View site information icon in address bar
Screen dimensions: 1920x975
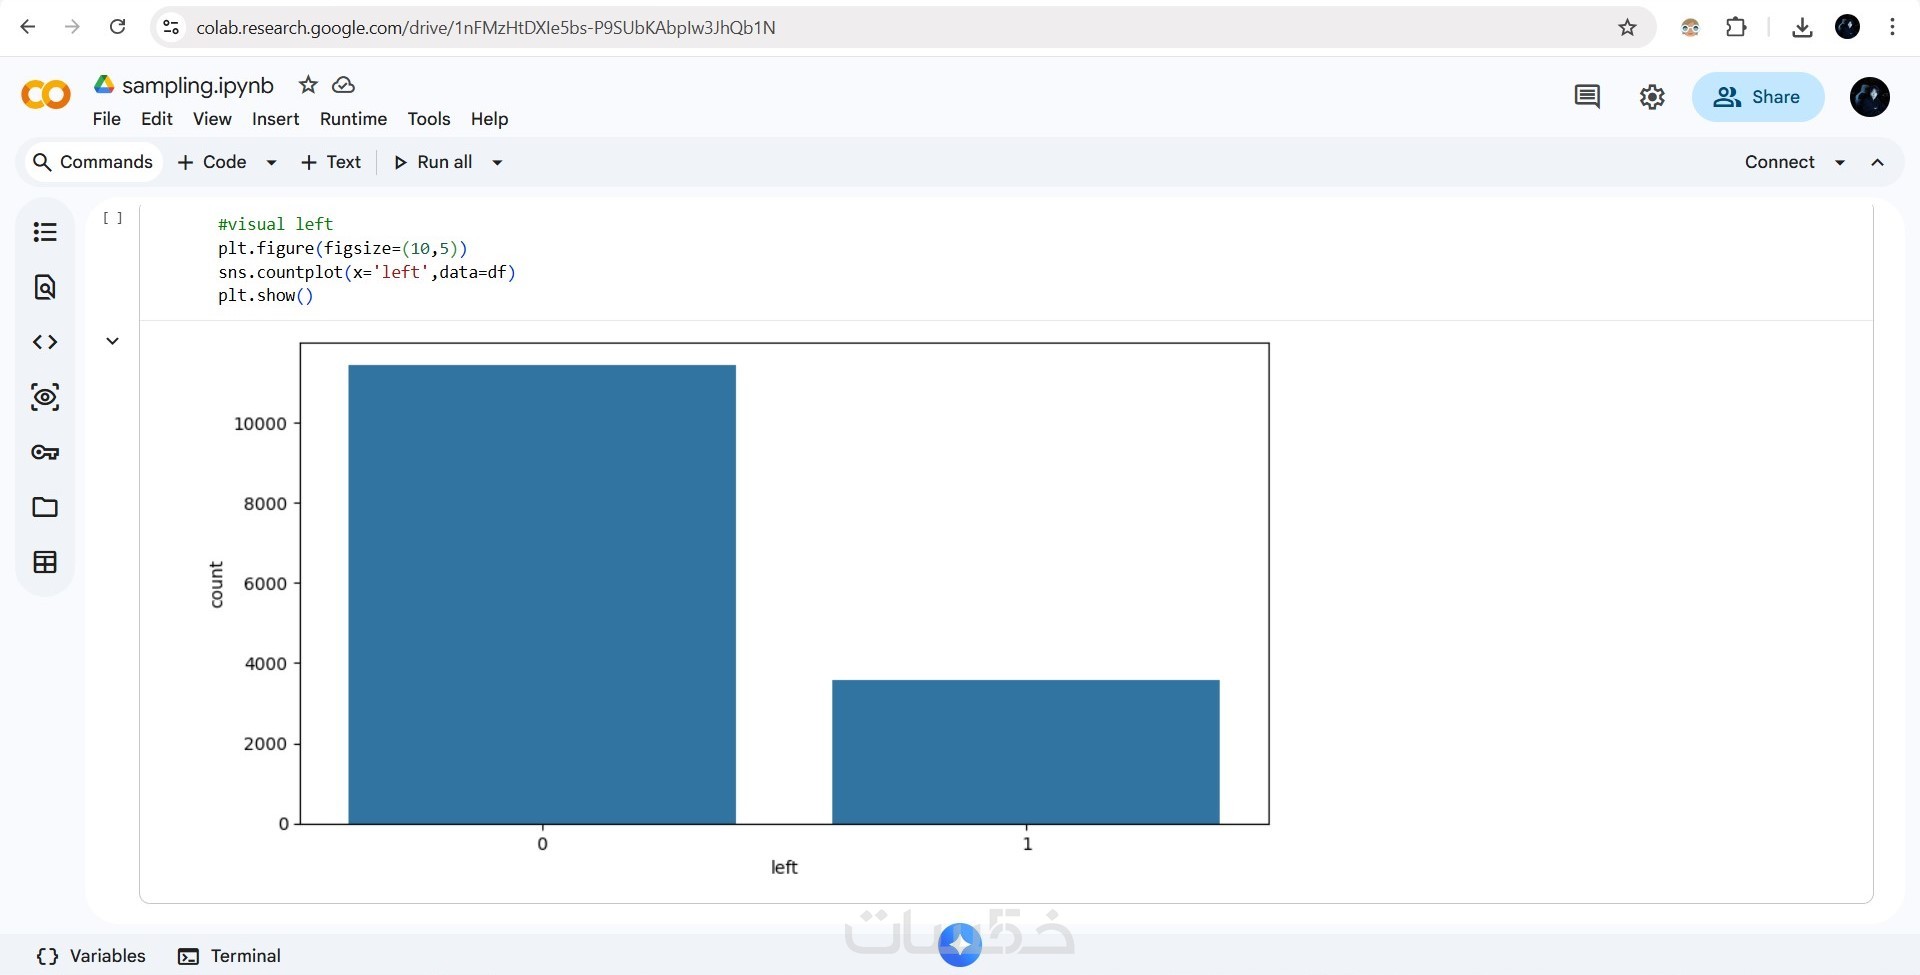[171, 27]
